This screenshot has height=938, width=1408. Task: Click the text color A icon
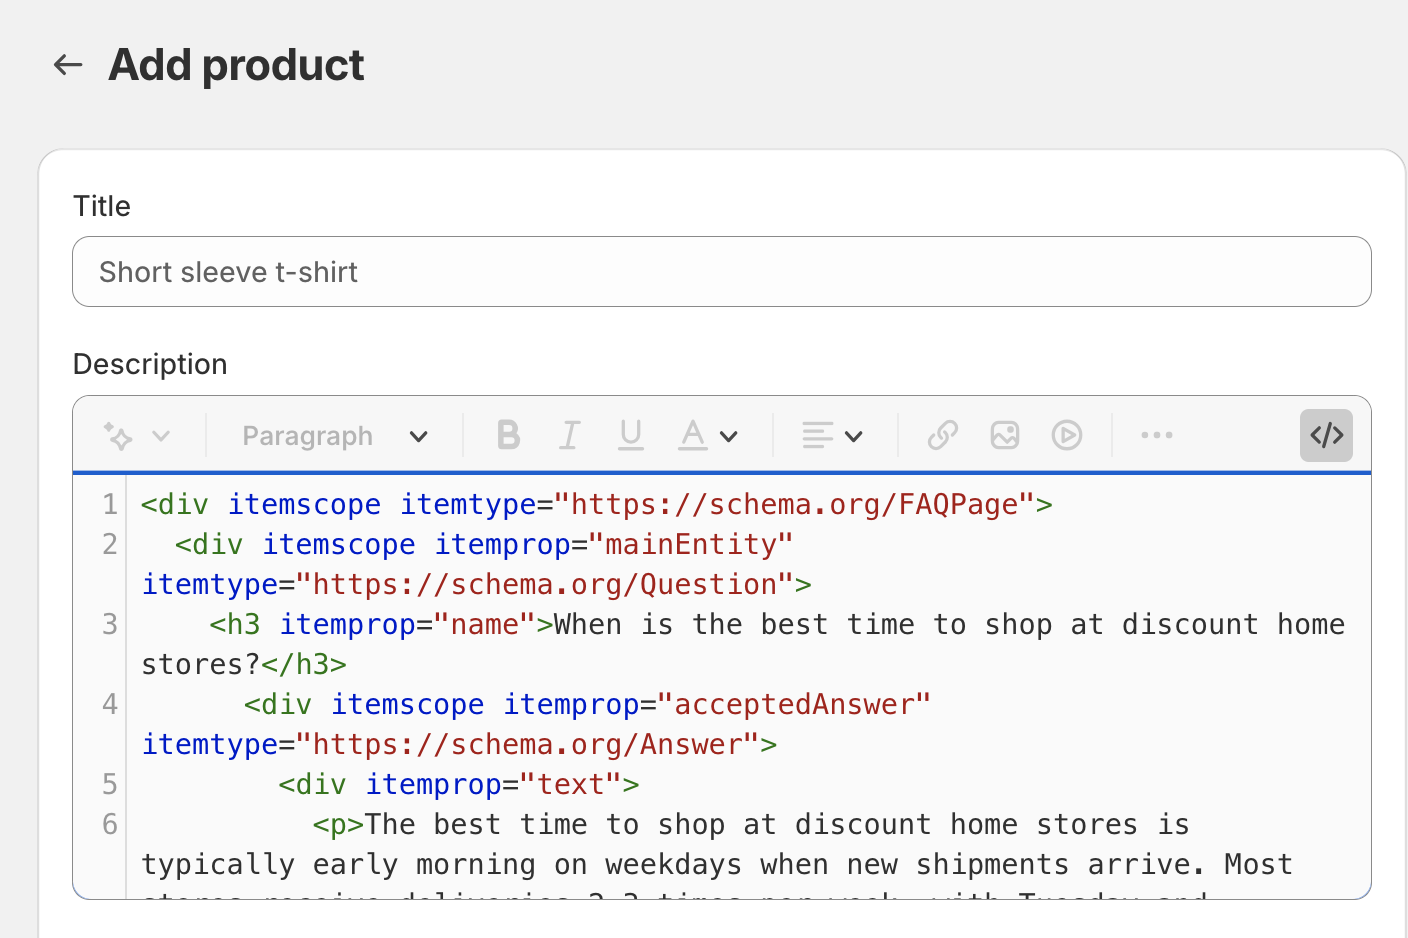click(692, 435)
